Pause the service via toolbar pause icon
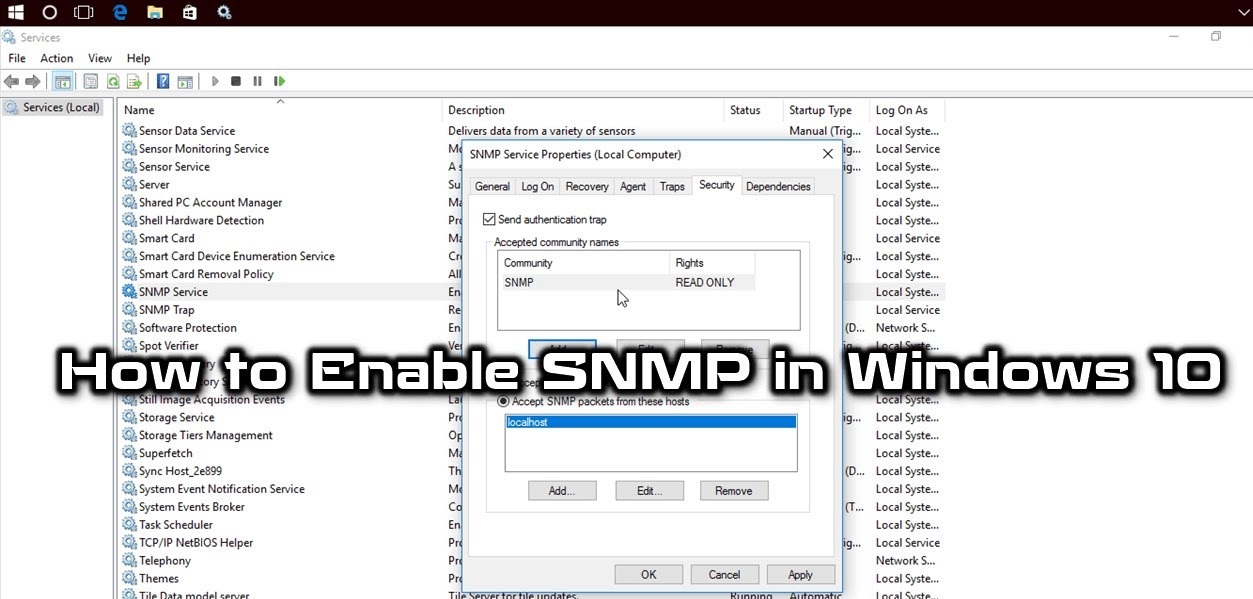This screenshot has width=1253, height=599. (x=257, y=81)
